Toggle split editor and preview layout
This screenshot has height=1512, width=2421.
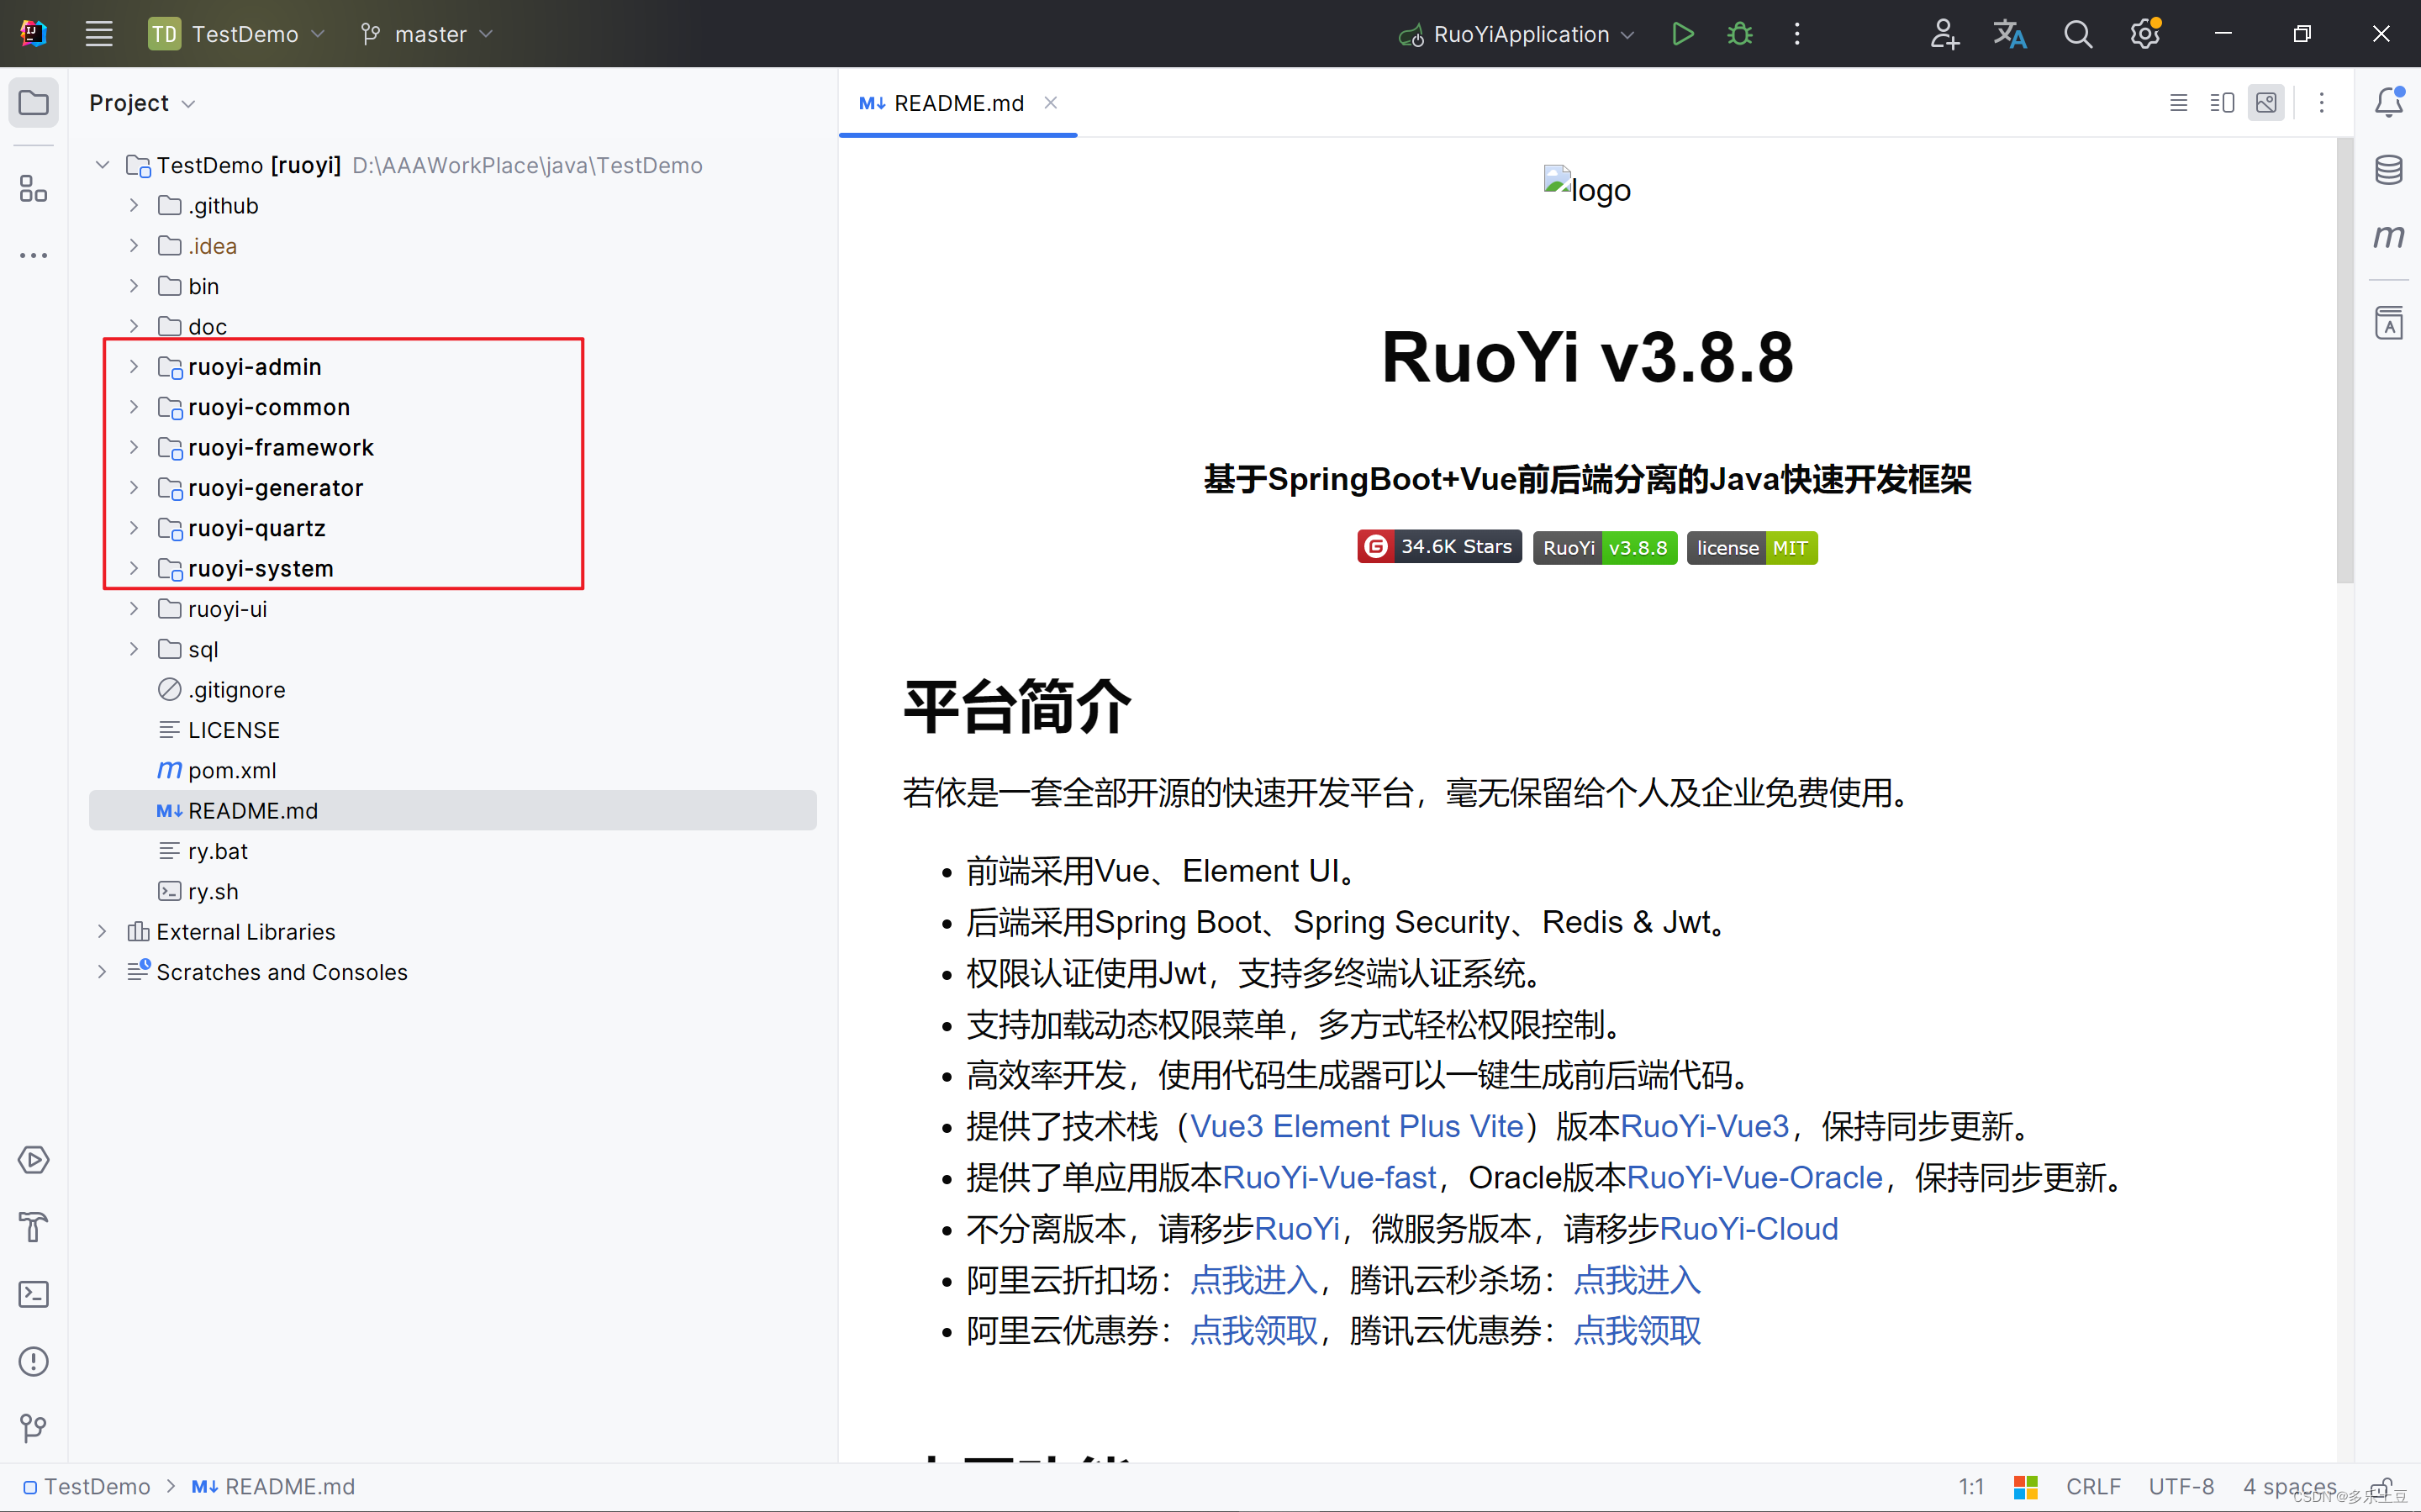(x=2222, y=102)
